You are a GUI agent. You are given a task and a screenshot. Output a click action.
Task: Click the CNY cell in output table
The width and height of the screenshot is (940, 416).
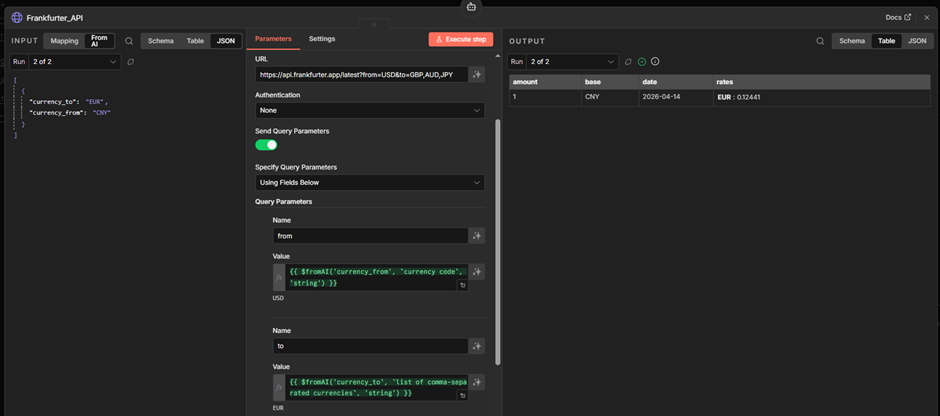(610, 97)
